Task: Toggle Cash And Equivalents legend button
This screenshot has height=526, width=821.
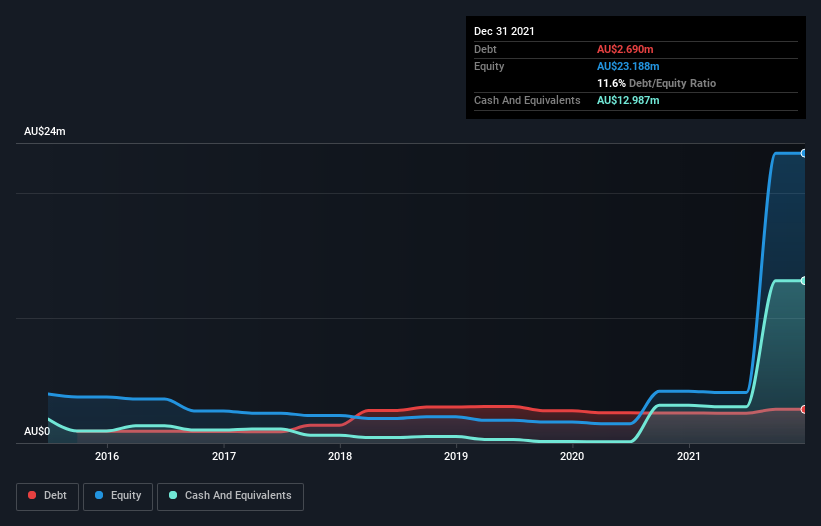Action: tap(230, 496)
